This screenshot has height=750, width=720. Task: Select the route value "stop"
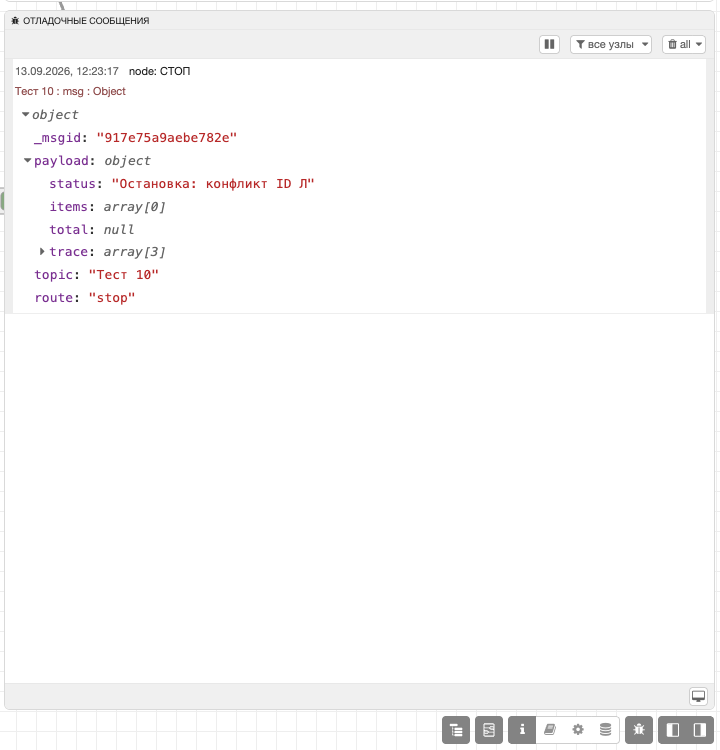112,298
